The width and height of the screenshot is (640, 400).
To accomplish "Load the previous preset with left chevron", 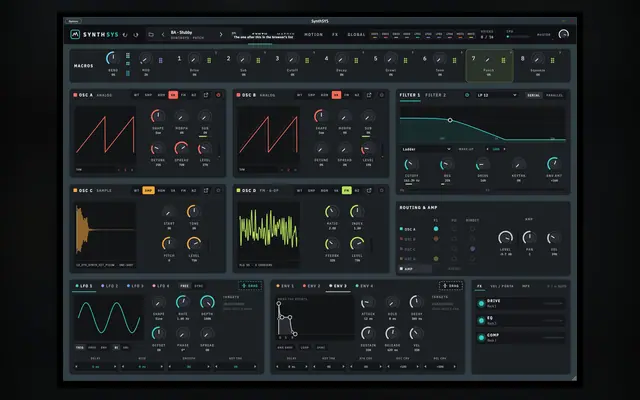I will pyautogui.click(x=163, y=35).
